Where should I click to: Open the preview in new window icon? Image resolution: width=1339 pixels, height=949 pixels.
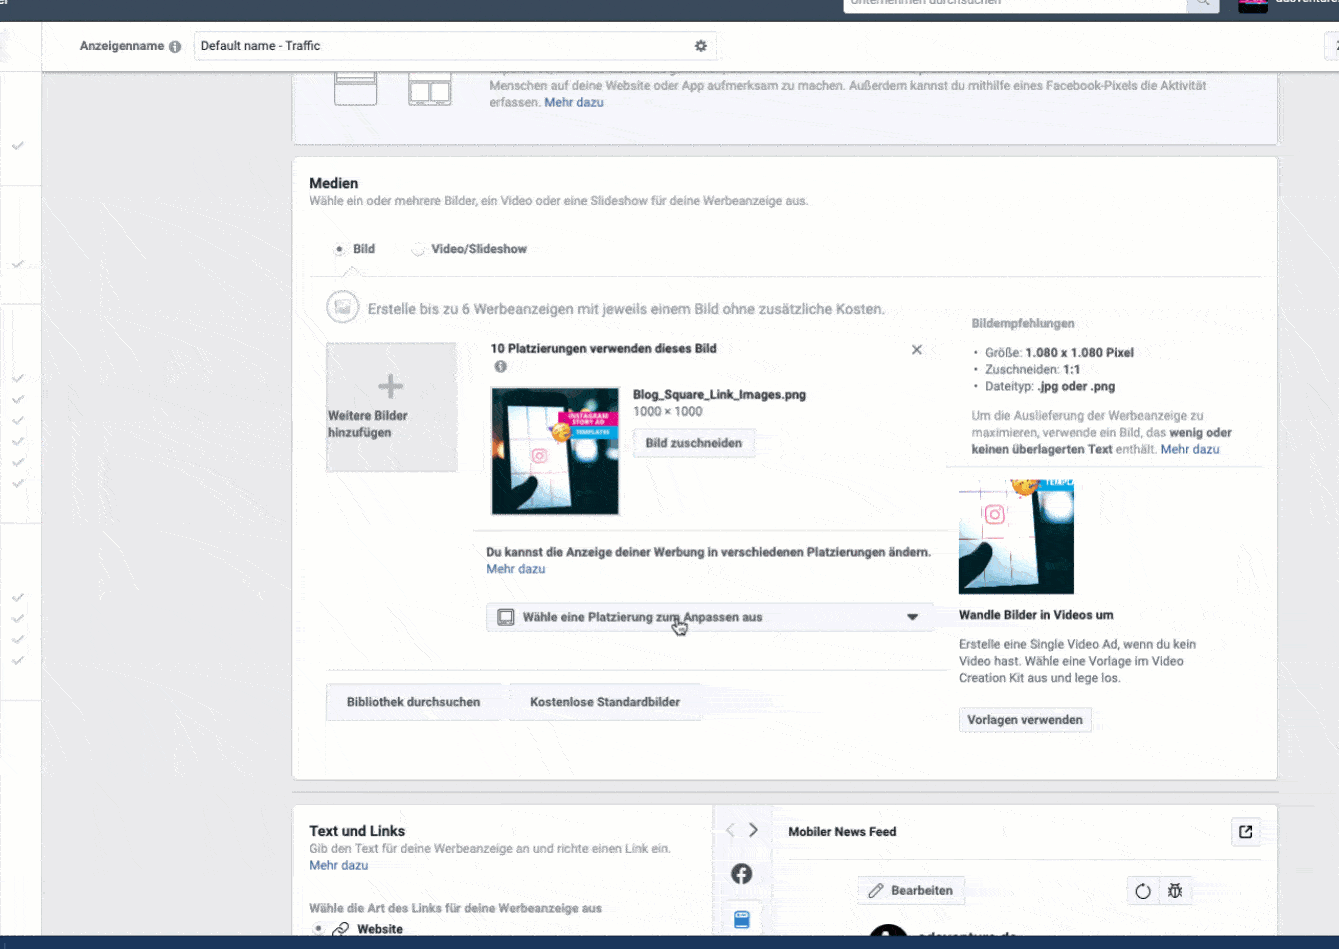[x=1246, y=831]
